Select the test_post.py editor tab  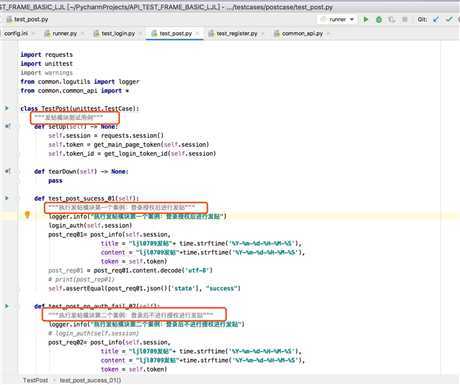[176, 33]
